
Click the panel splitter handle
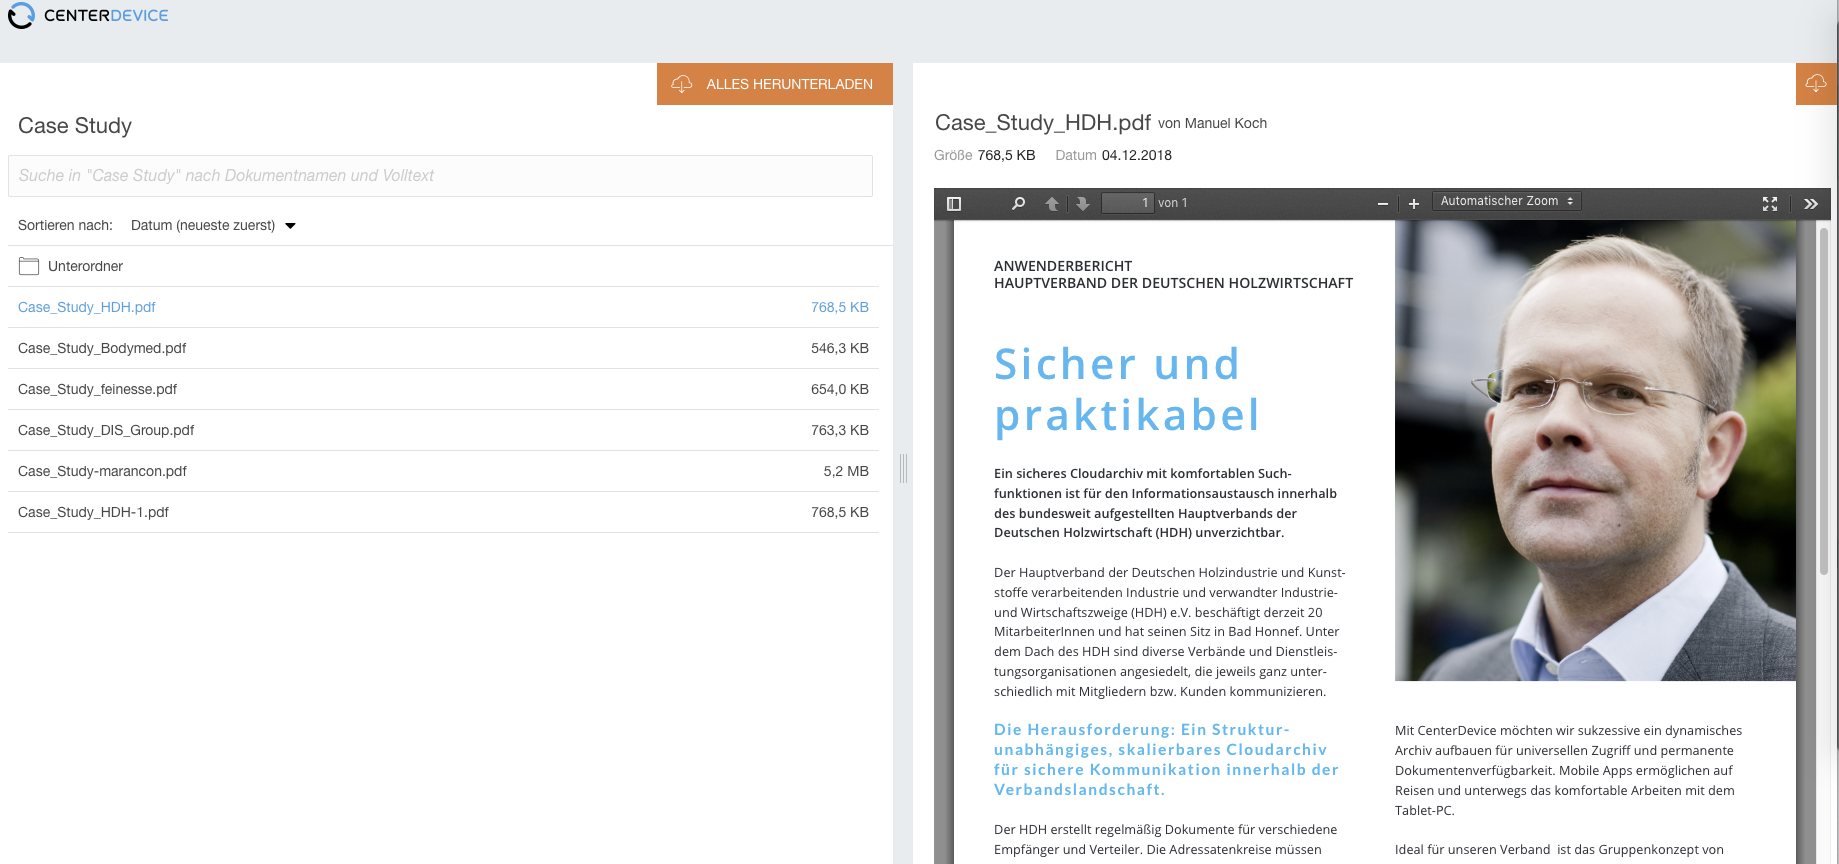903,468
